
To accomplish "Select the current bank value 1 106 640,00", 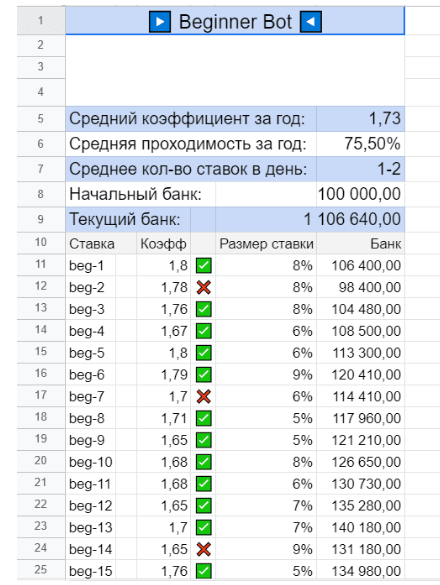I will (x=310, y=219).
